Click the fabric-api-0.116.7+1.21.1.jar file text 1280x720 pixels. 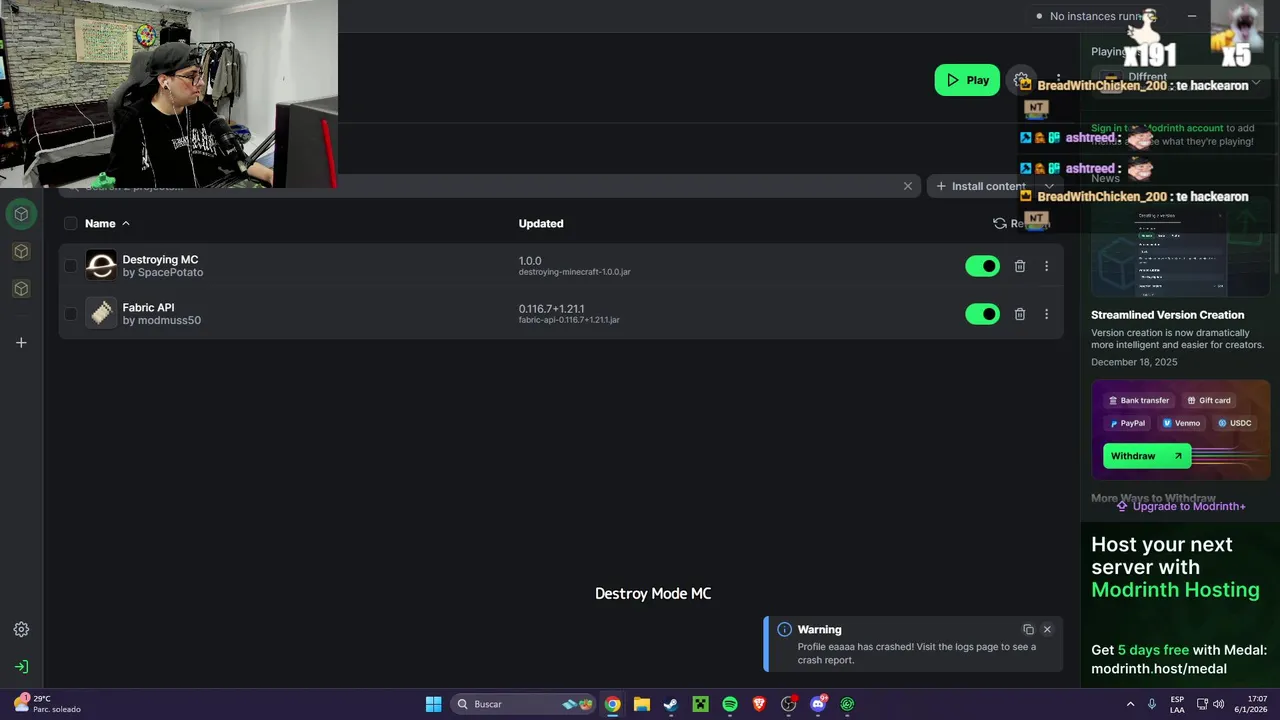point(569,320)
